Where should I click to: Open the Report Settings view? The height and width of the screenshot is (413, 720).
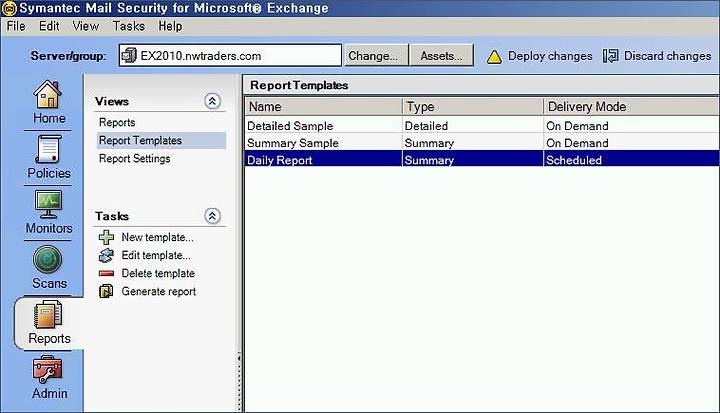[135, 158]
